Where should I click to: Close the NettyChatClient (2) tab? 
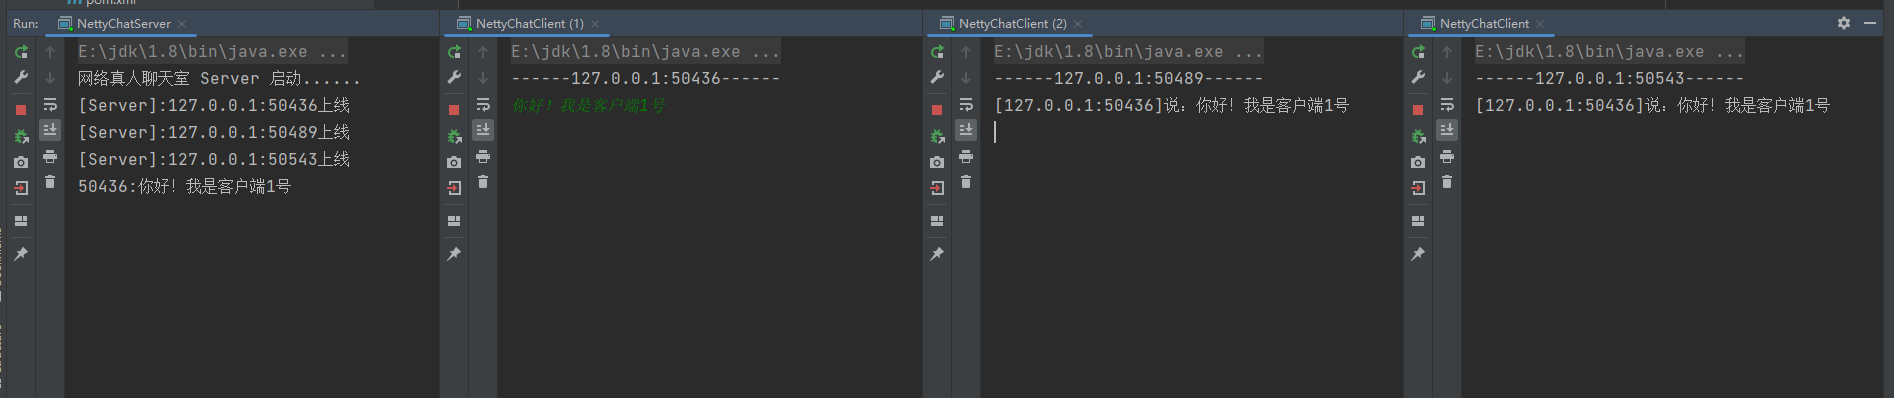pos(1078,24)
